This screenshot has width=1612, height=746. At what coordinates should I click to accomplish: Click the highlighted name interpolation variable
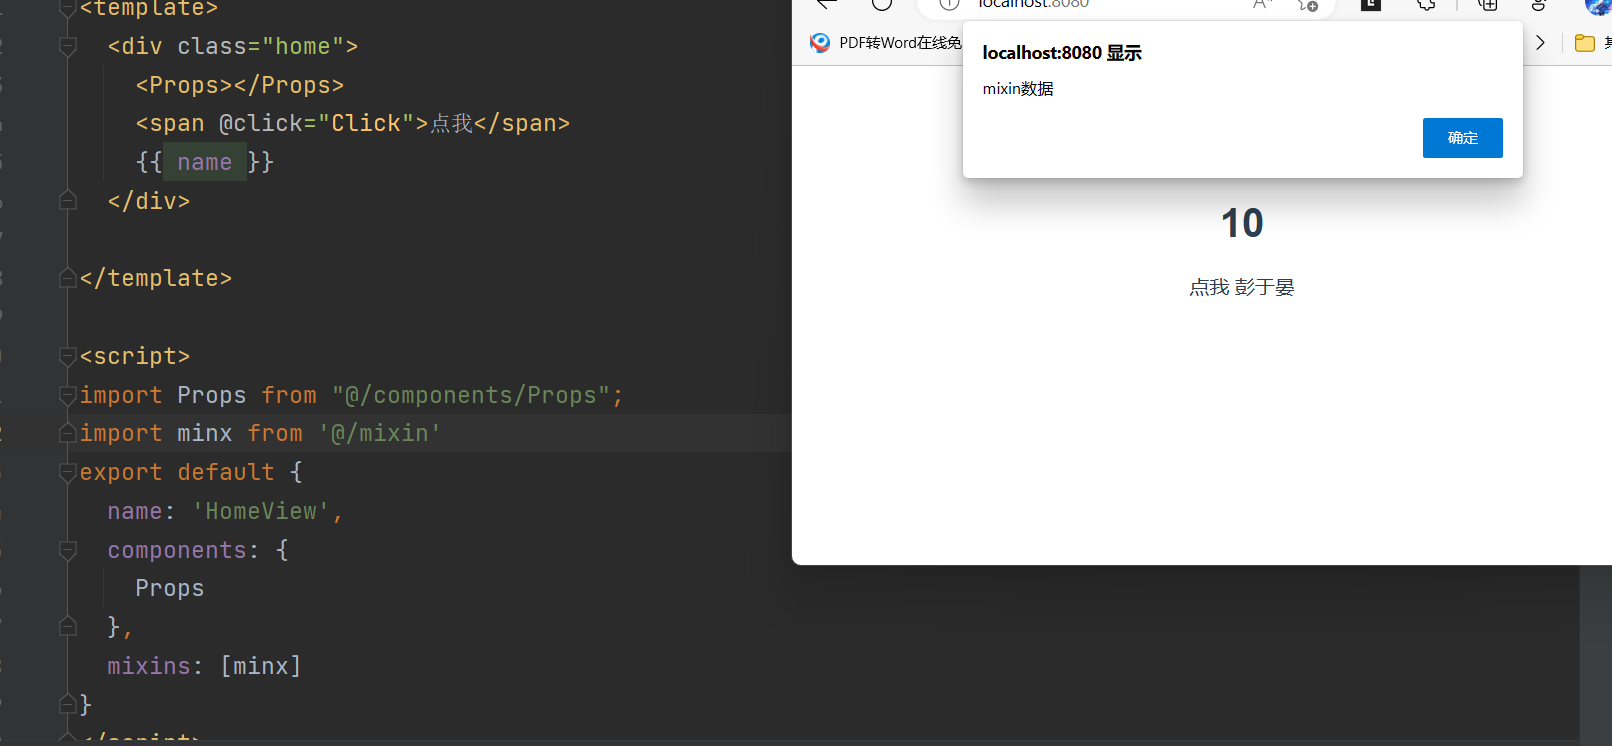pyautogui.click(x=205, y=162)
